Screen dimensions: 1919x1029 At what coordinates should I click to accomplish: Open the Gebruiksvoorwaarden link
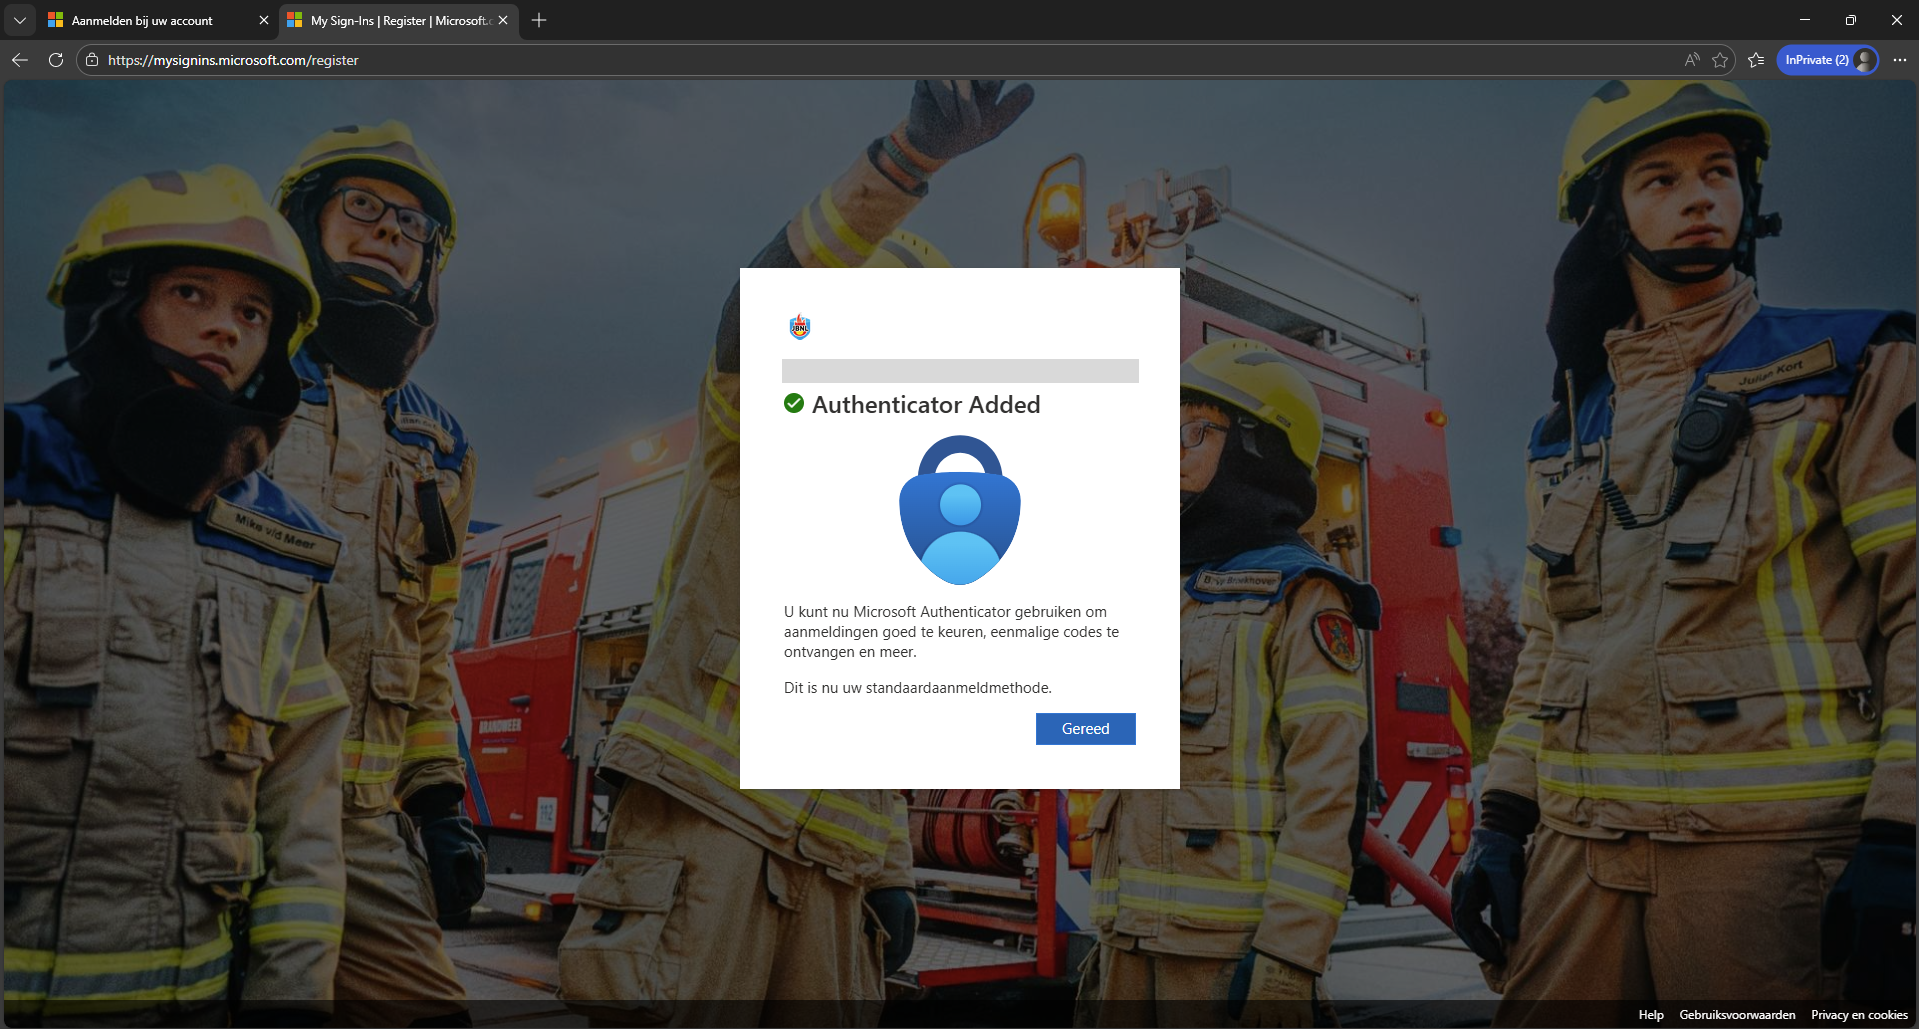(1737, 1015)
